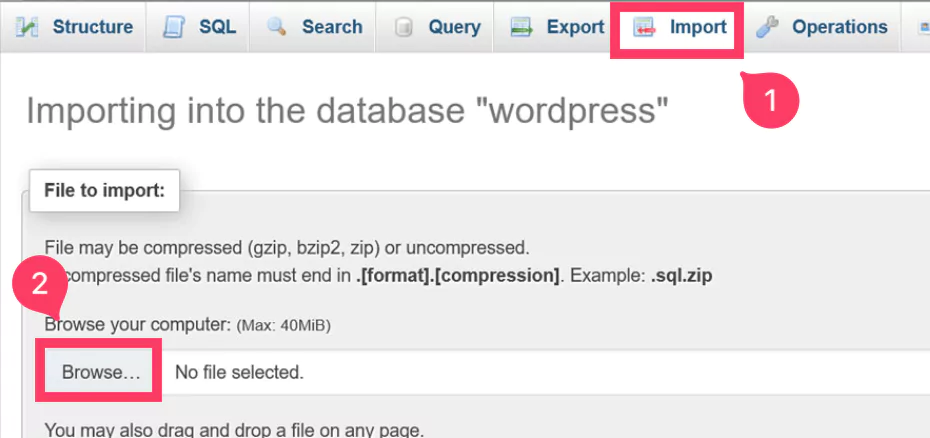Click the 'File to import:' legend
Screen dimensions: 930x438
(x=104, y=192)
